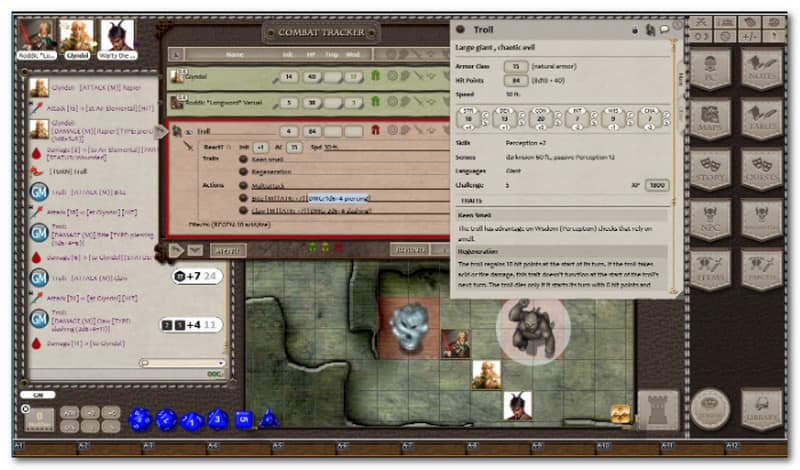Click Claw action line in tracker

click(x=311, y=210)
